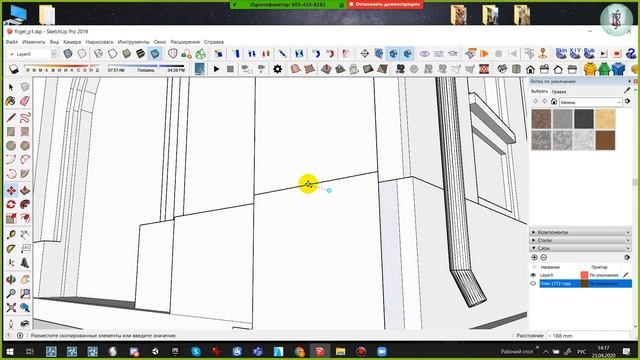
Task: Open the Layer0 layer dropdown
Action: tap(53, 54)
